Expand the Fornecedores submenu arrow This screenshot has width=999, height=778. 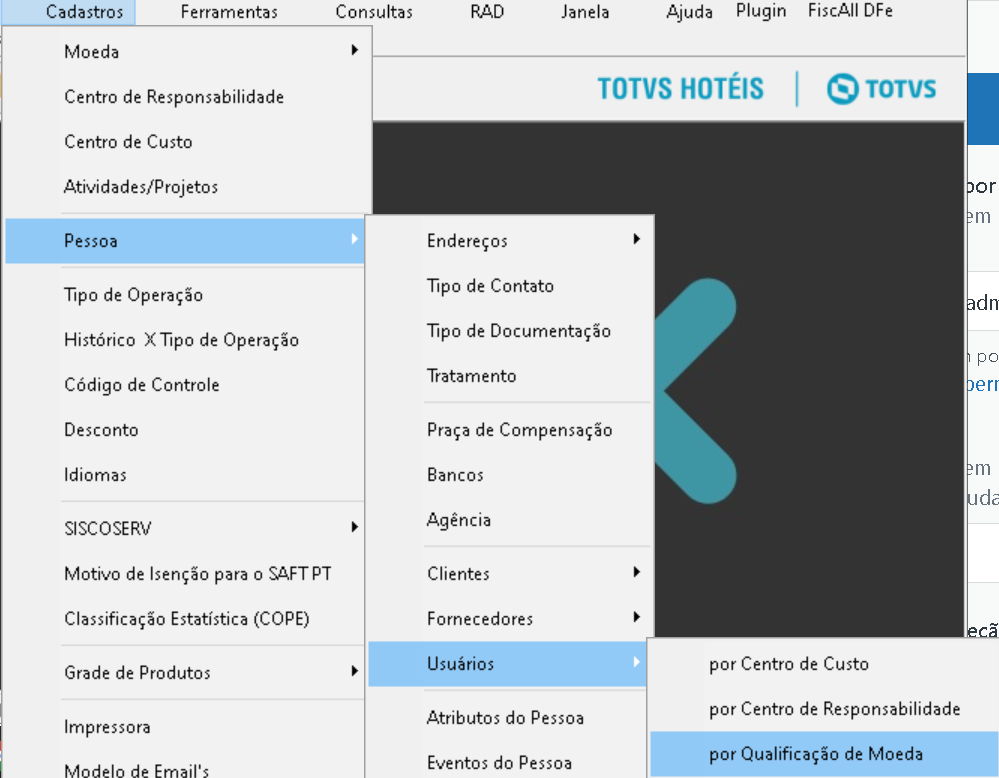[x=636, y=617]
